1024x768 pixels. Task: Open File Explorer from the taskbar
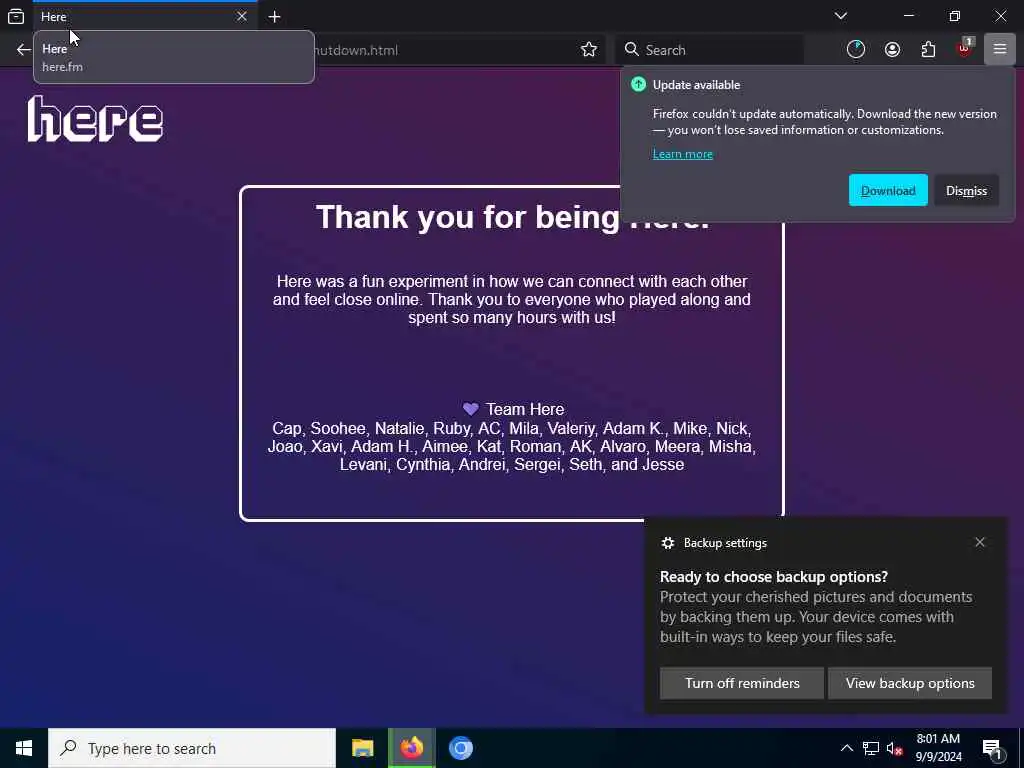point(362,748)
